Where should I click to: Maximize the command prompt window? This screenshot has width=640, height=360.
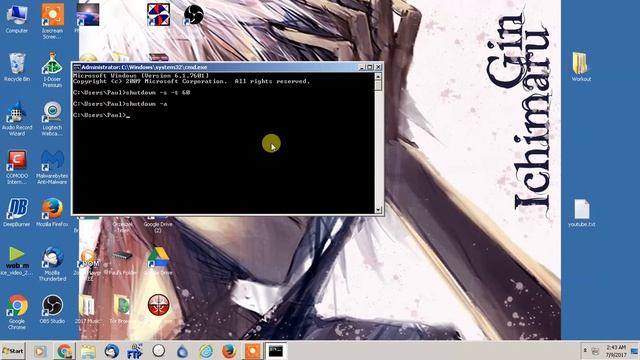click(x=370, y=67)
